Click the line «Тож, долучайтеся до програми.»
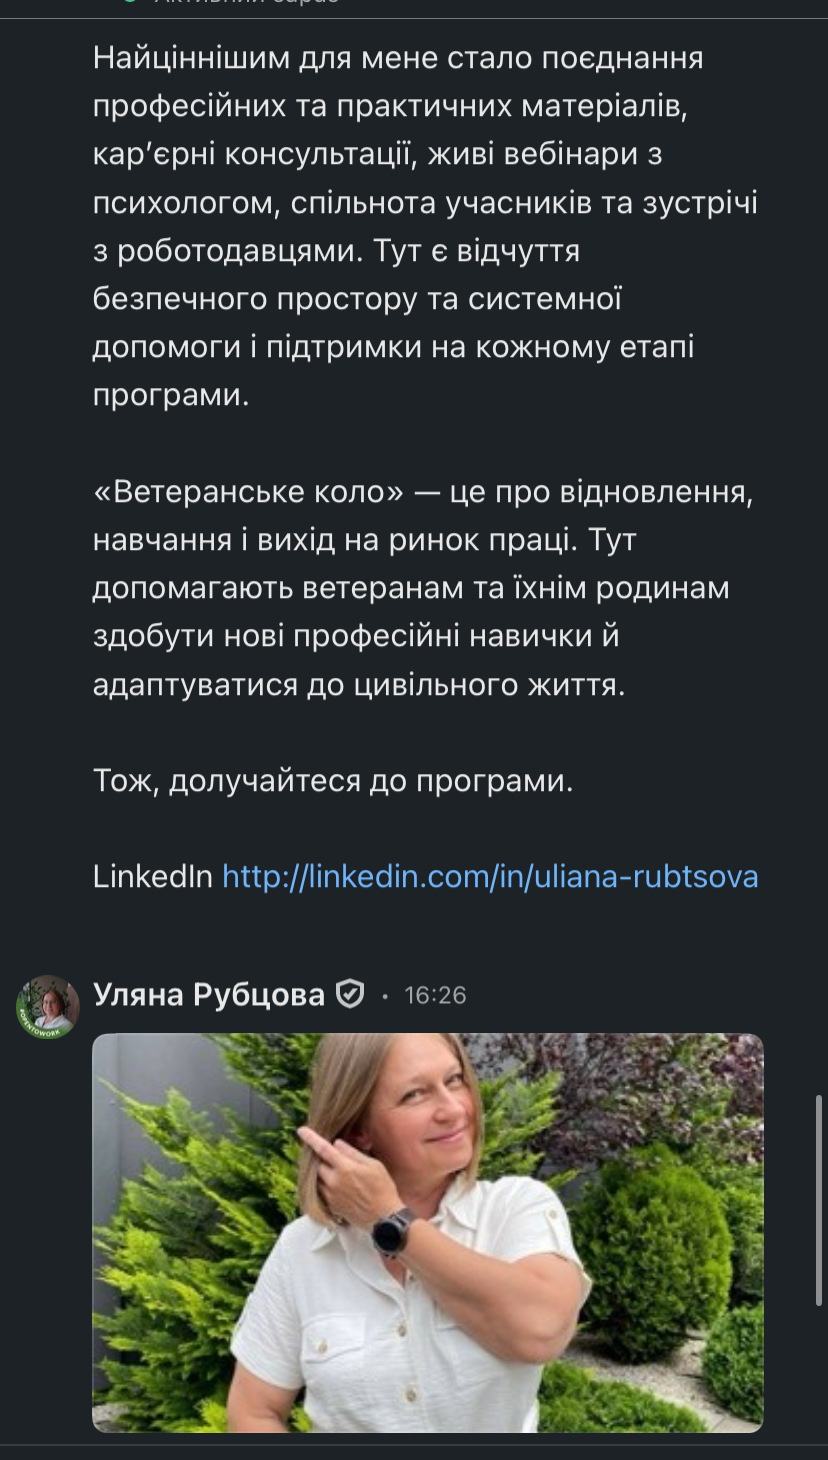The image size is (828, 1460). 333,781
